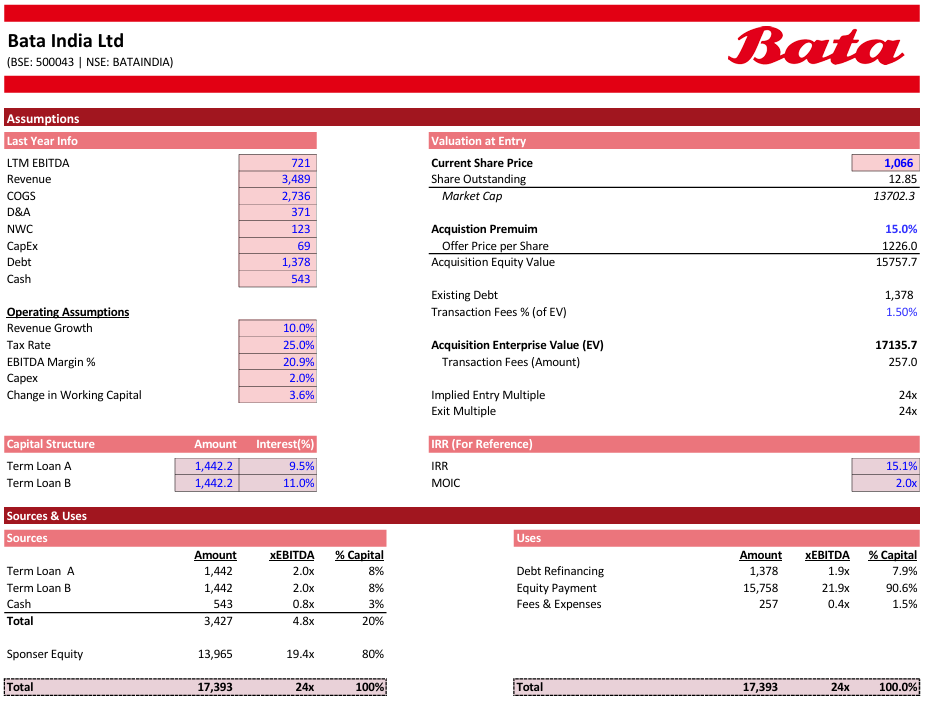Click the Uses Total amount 17,393
This screenshot has width=927, height=704.
click(x=760, y=687)
